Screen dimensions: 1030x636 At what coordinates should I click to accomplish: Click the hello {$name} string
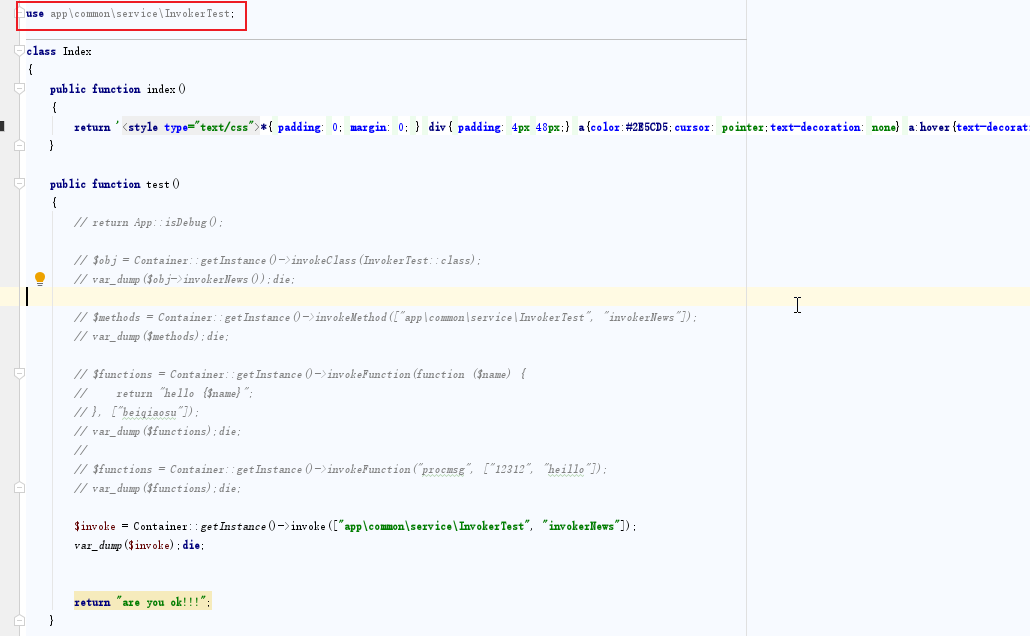(x=204, y=394)
